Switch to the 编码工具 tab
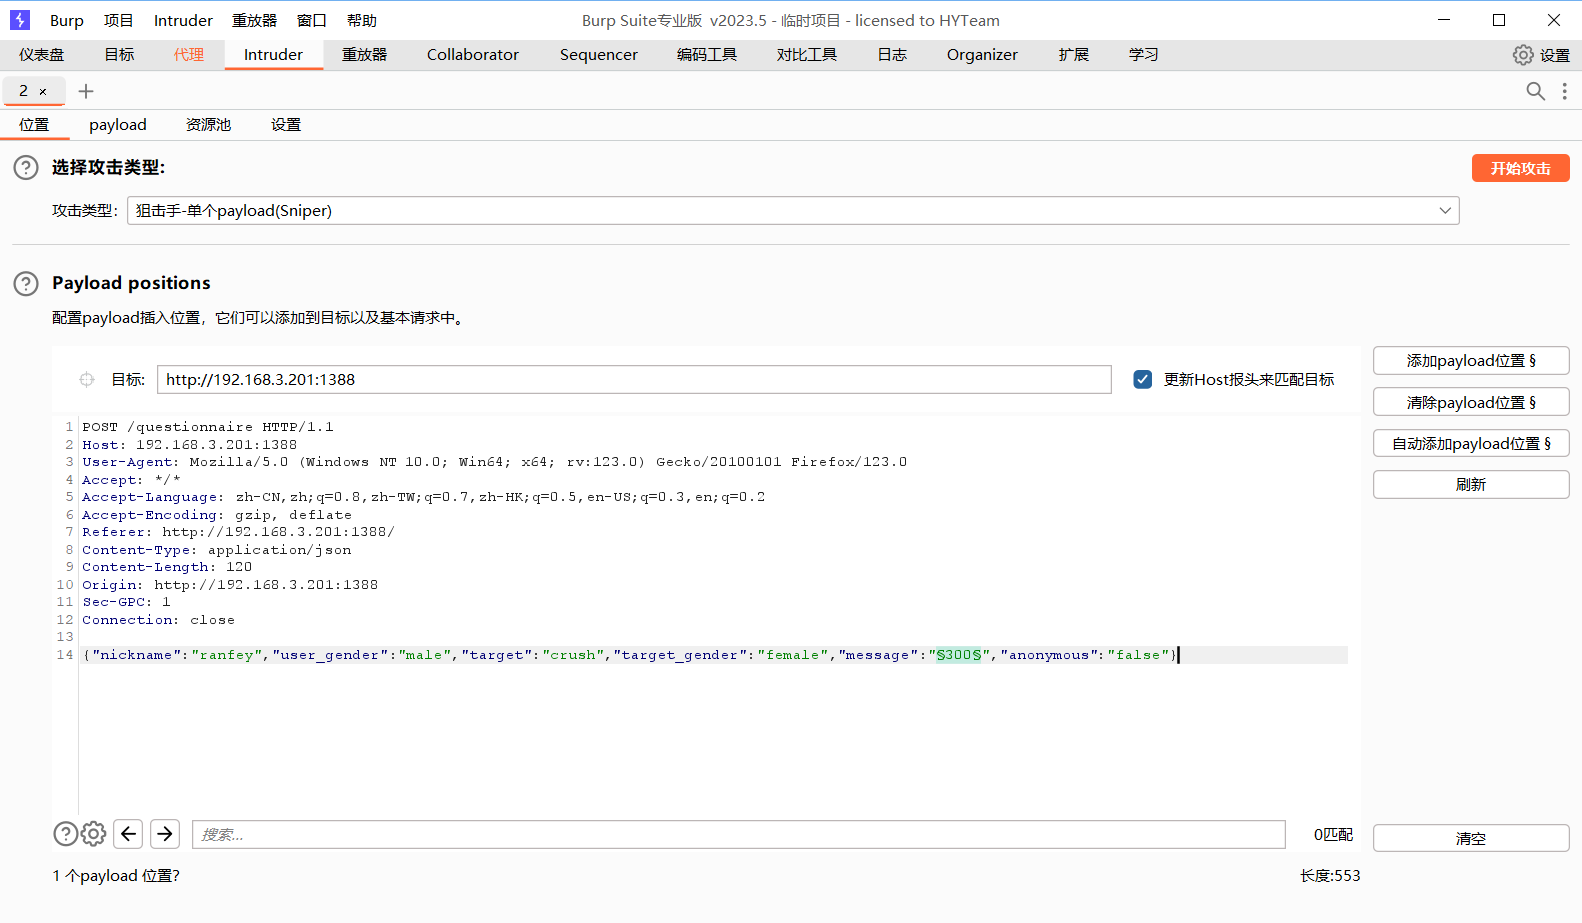The height and width of the screenshot is (923, 1582). (x=707, y=55)
